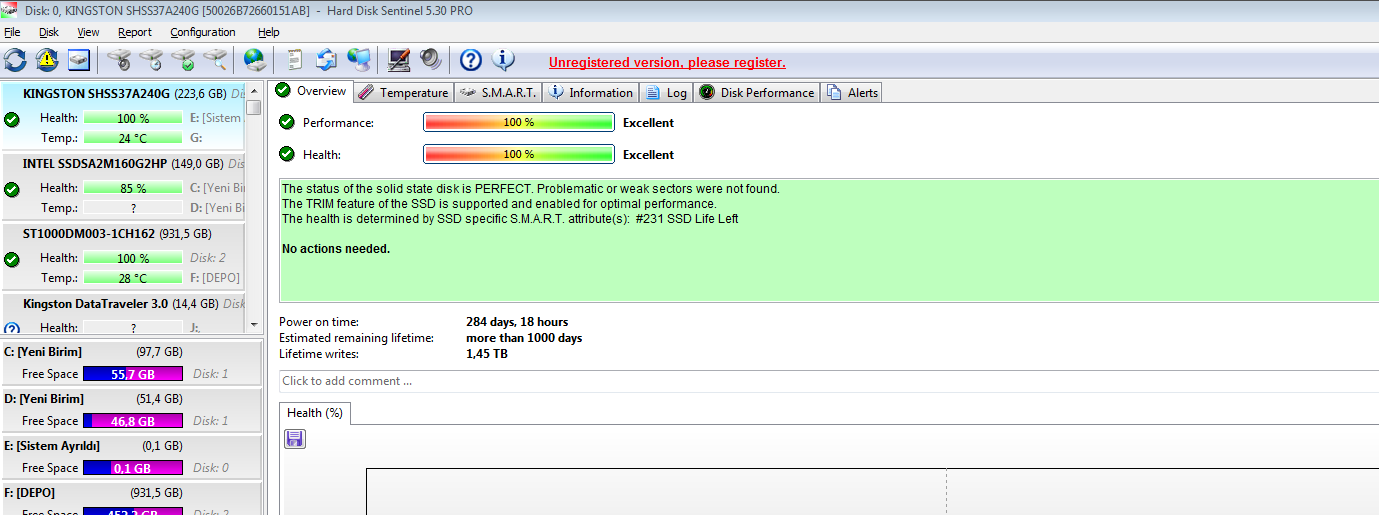Click the 'Click to add comment' field
1379x515 pixels.
click(x=828, y=381)
